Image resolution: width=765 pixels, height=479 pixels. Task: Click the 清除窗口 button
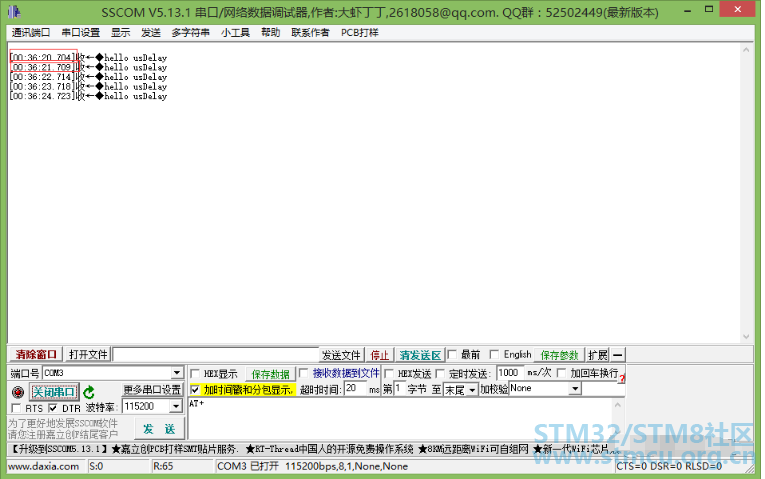[36, 355]
